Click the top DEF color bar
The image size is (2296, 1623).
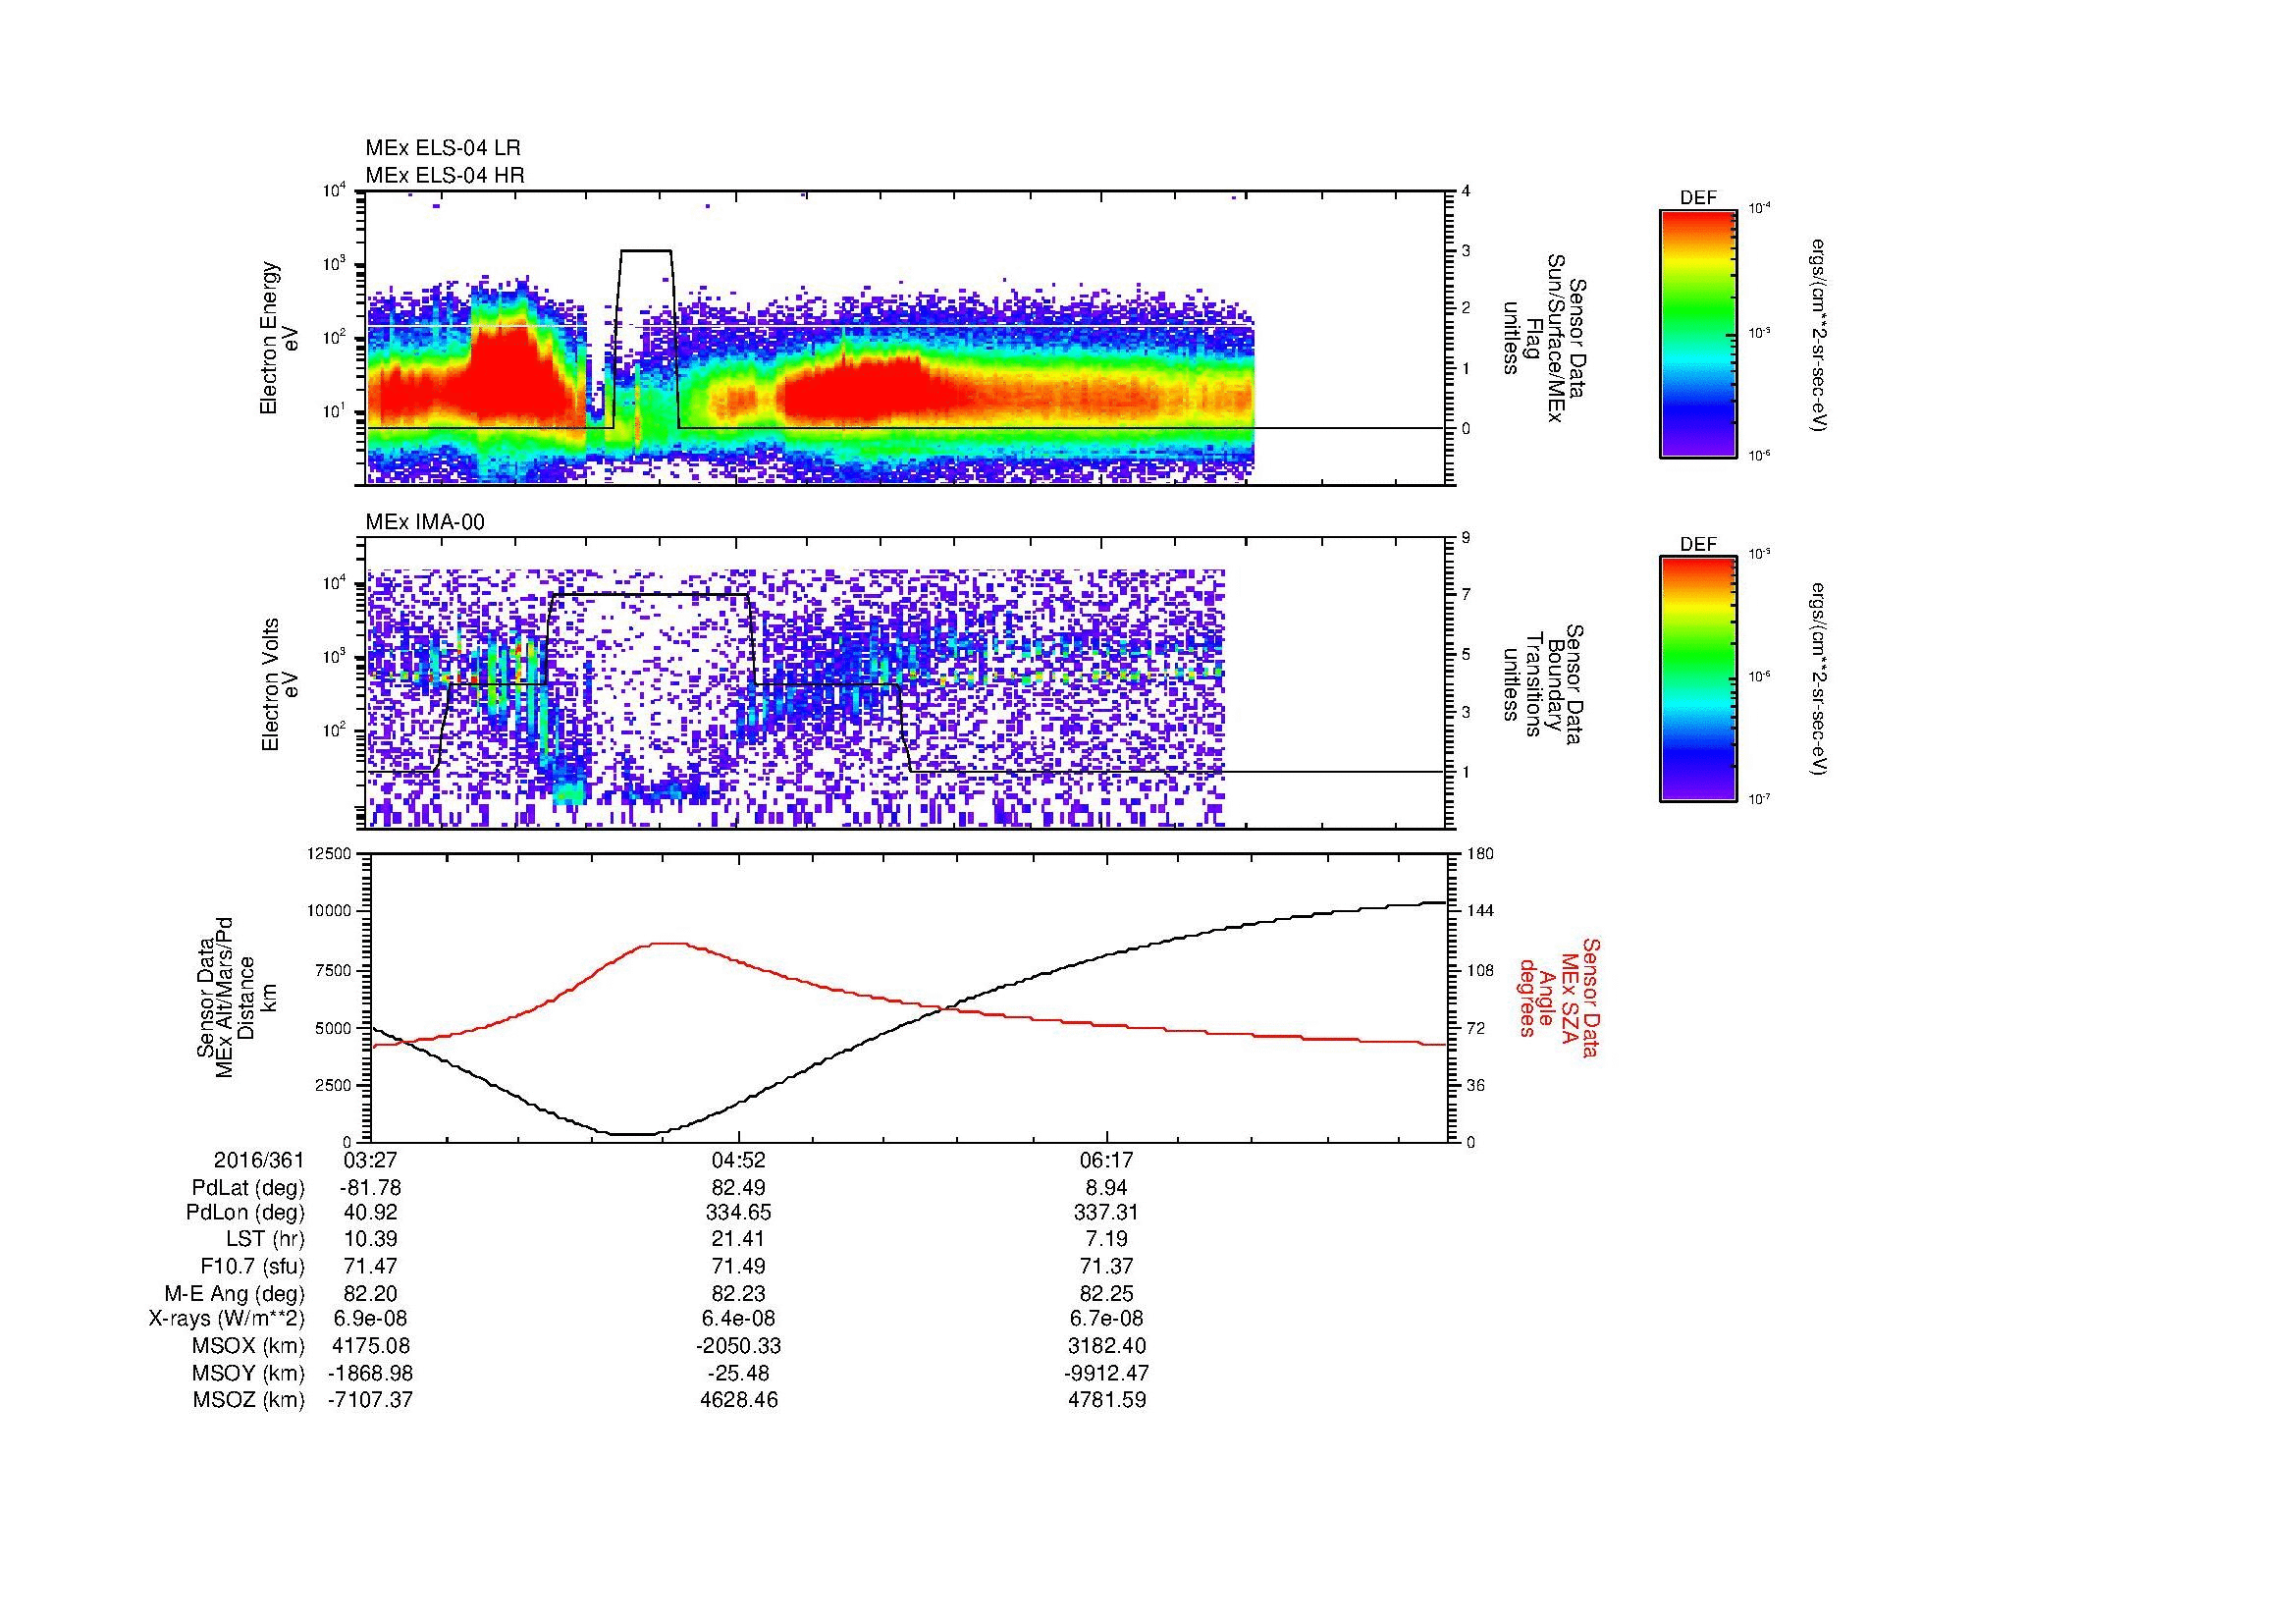[1698, 333]
